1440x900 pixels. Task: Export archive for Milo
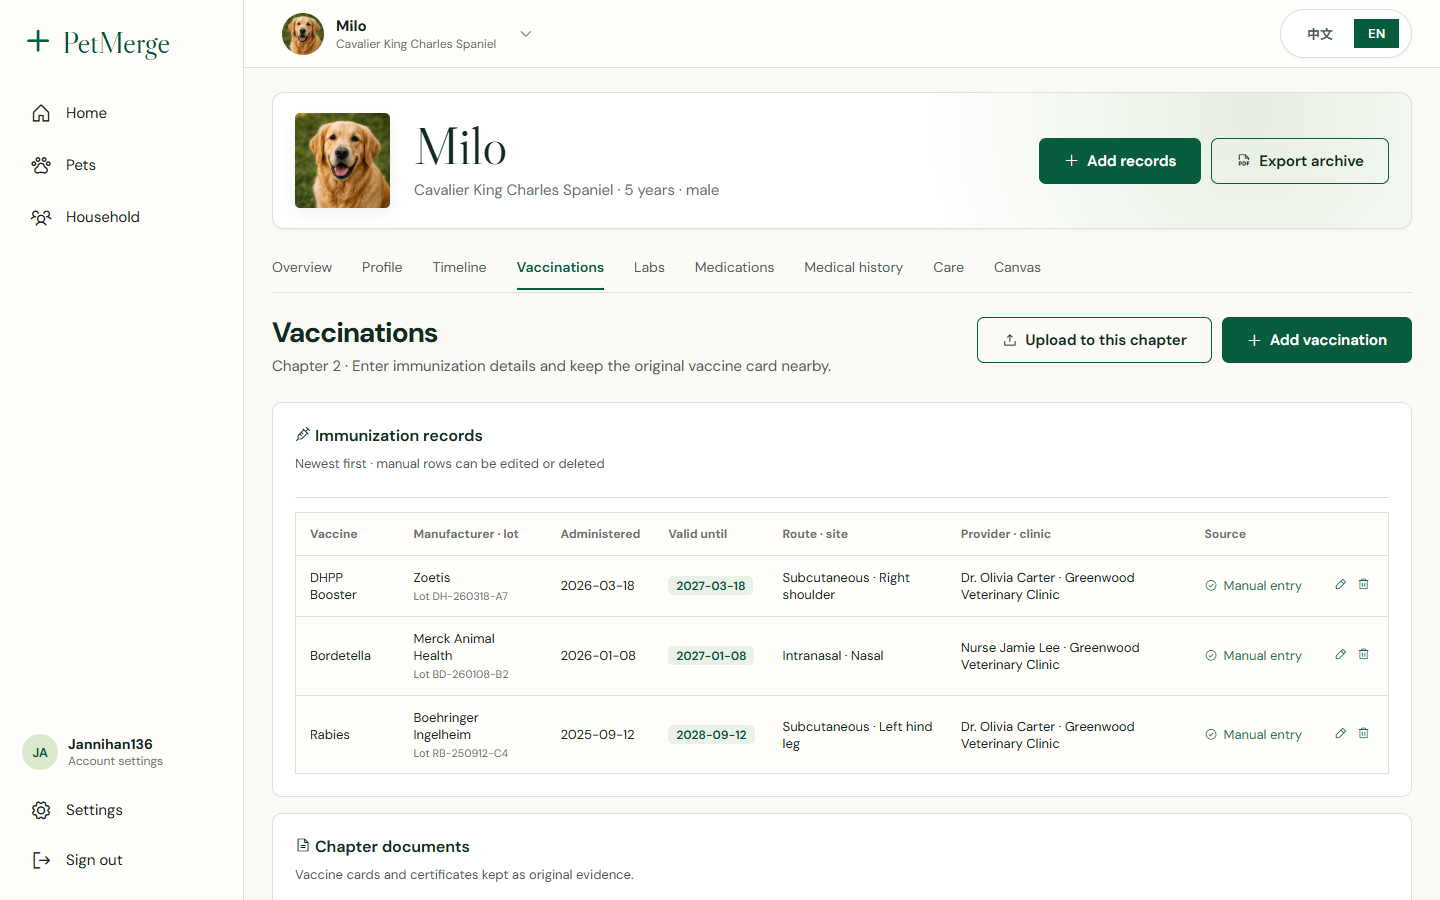click(x=1299, y=161)
